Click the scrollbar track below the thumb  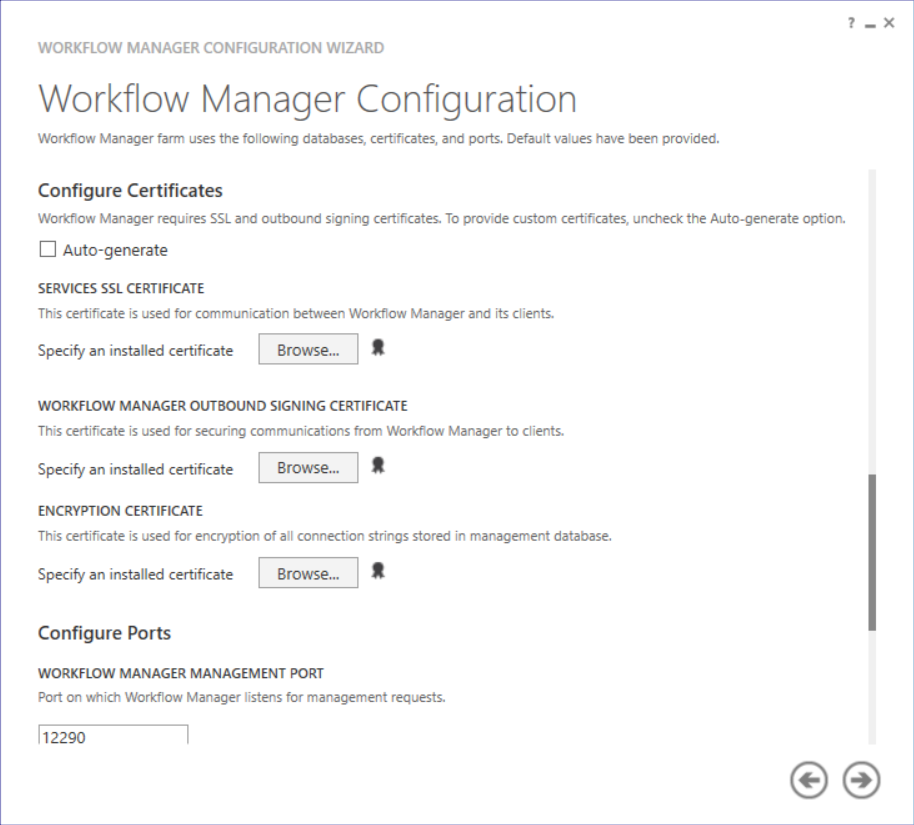[872, 690]
